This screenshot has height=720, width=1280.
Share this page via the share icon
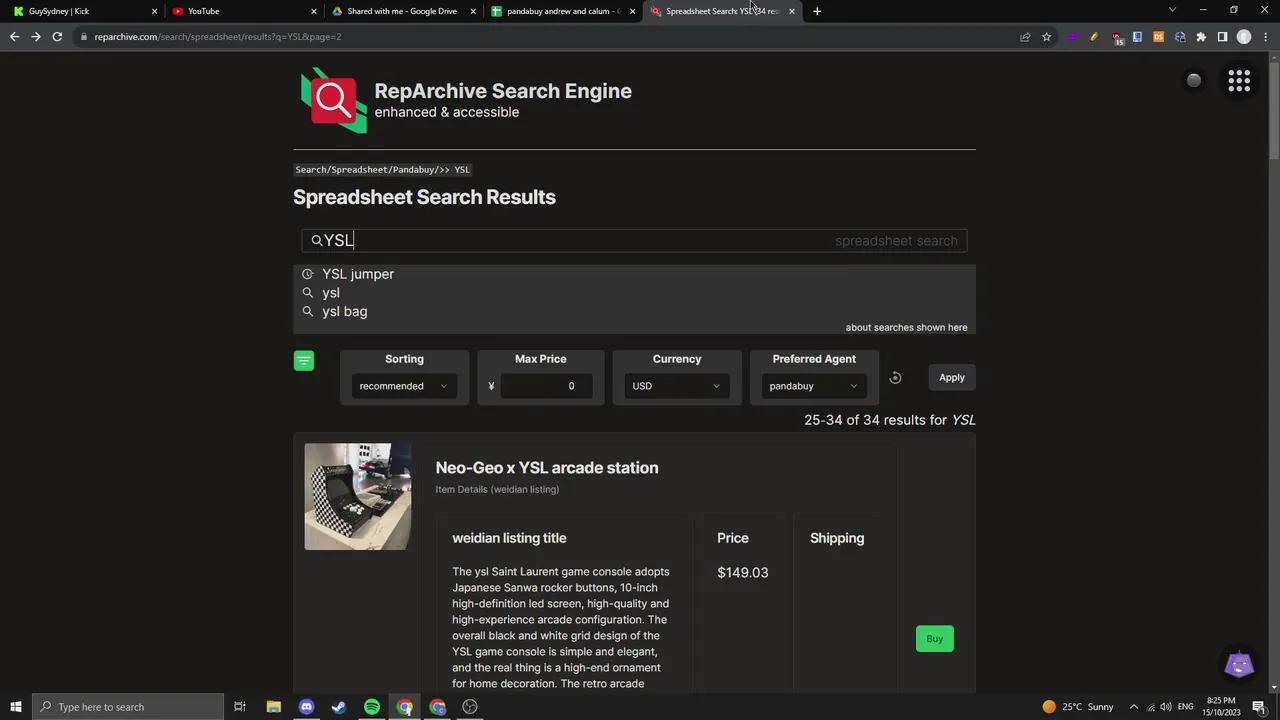pos(1025,37)
